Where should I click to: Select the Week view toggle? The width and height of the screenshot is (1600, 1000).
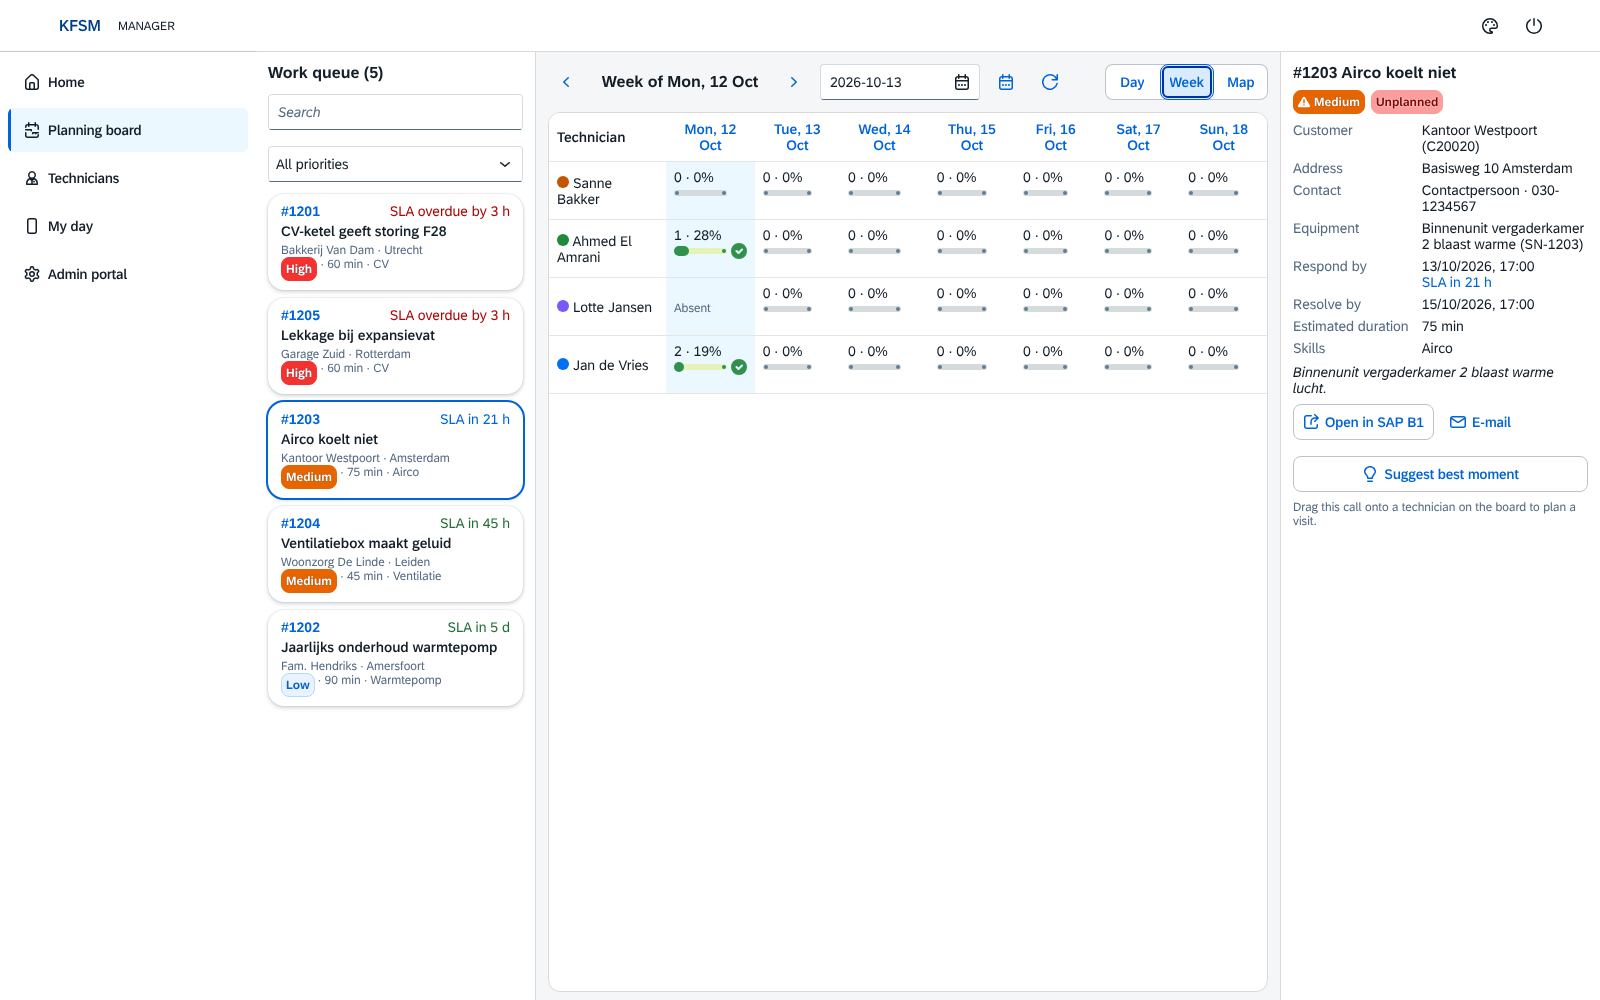[1186, 82]
